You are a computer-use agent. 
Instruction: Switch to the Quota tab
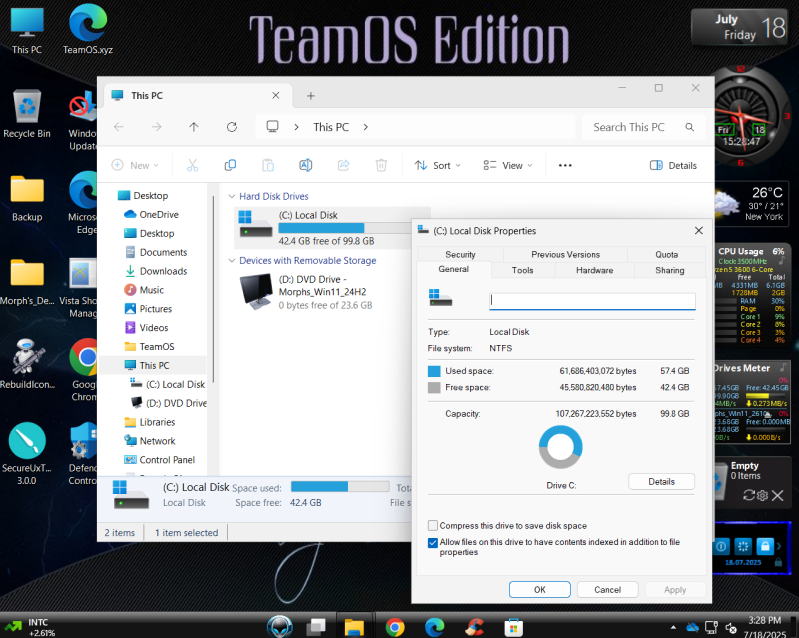666,254
